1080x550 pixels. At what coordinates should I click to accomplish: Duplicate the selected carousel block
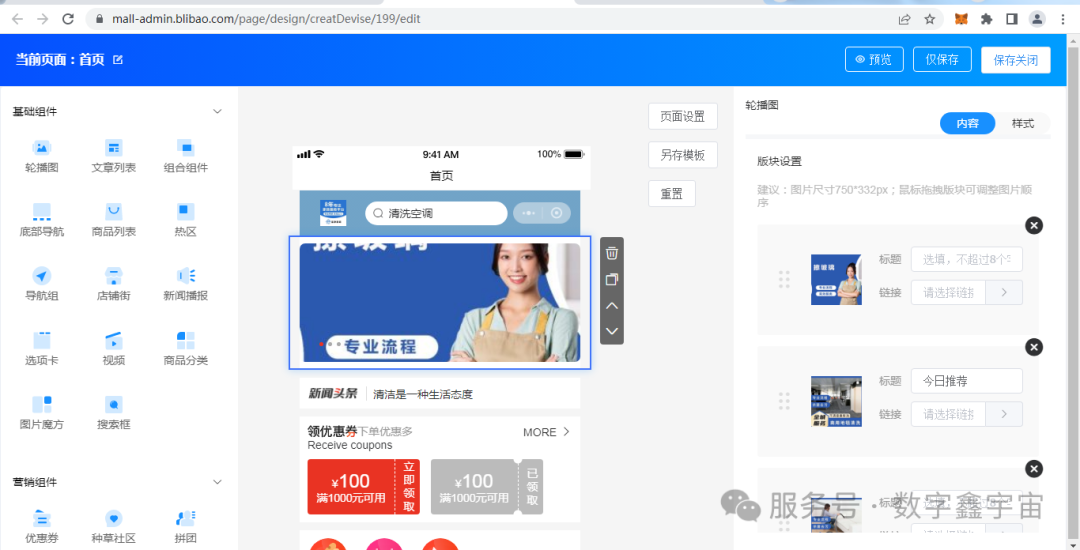point(612,279)
